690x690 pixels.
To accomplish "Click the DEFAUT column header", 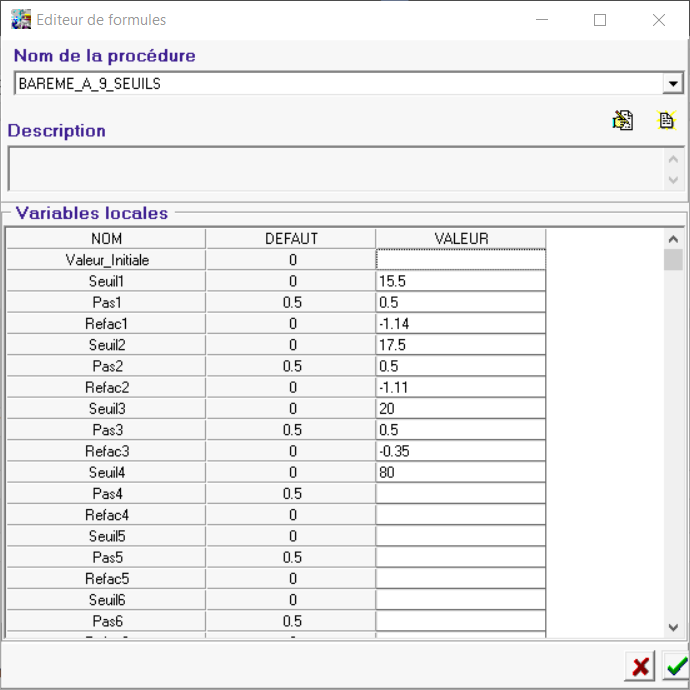I will tap(291, 239).
